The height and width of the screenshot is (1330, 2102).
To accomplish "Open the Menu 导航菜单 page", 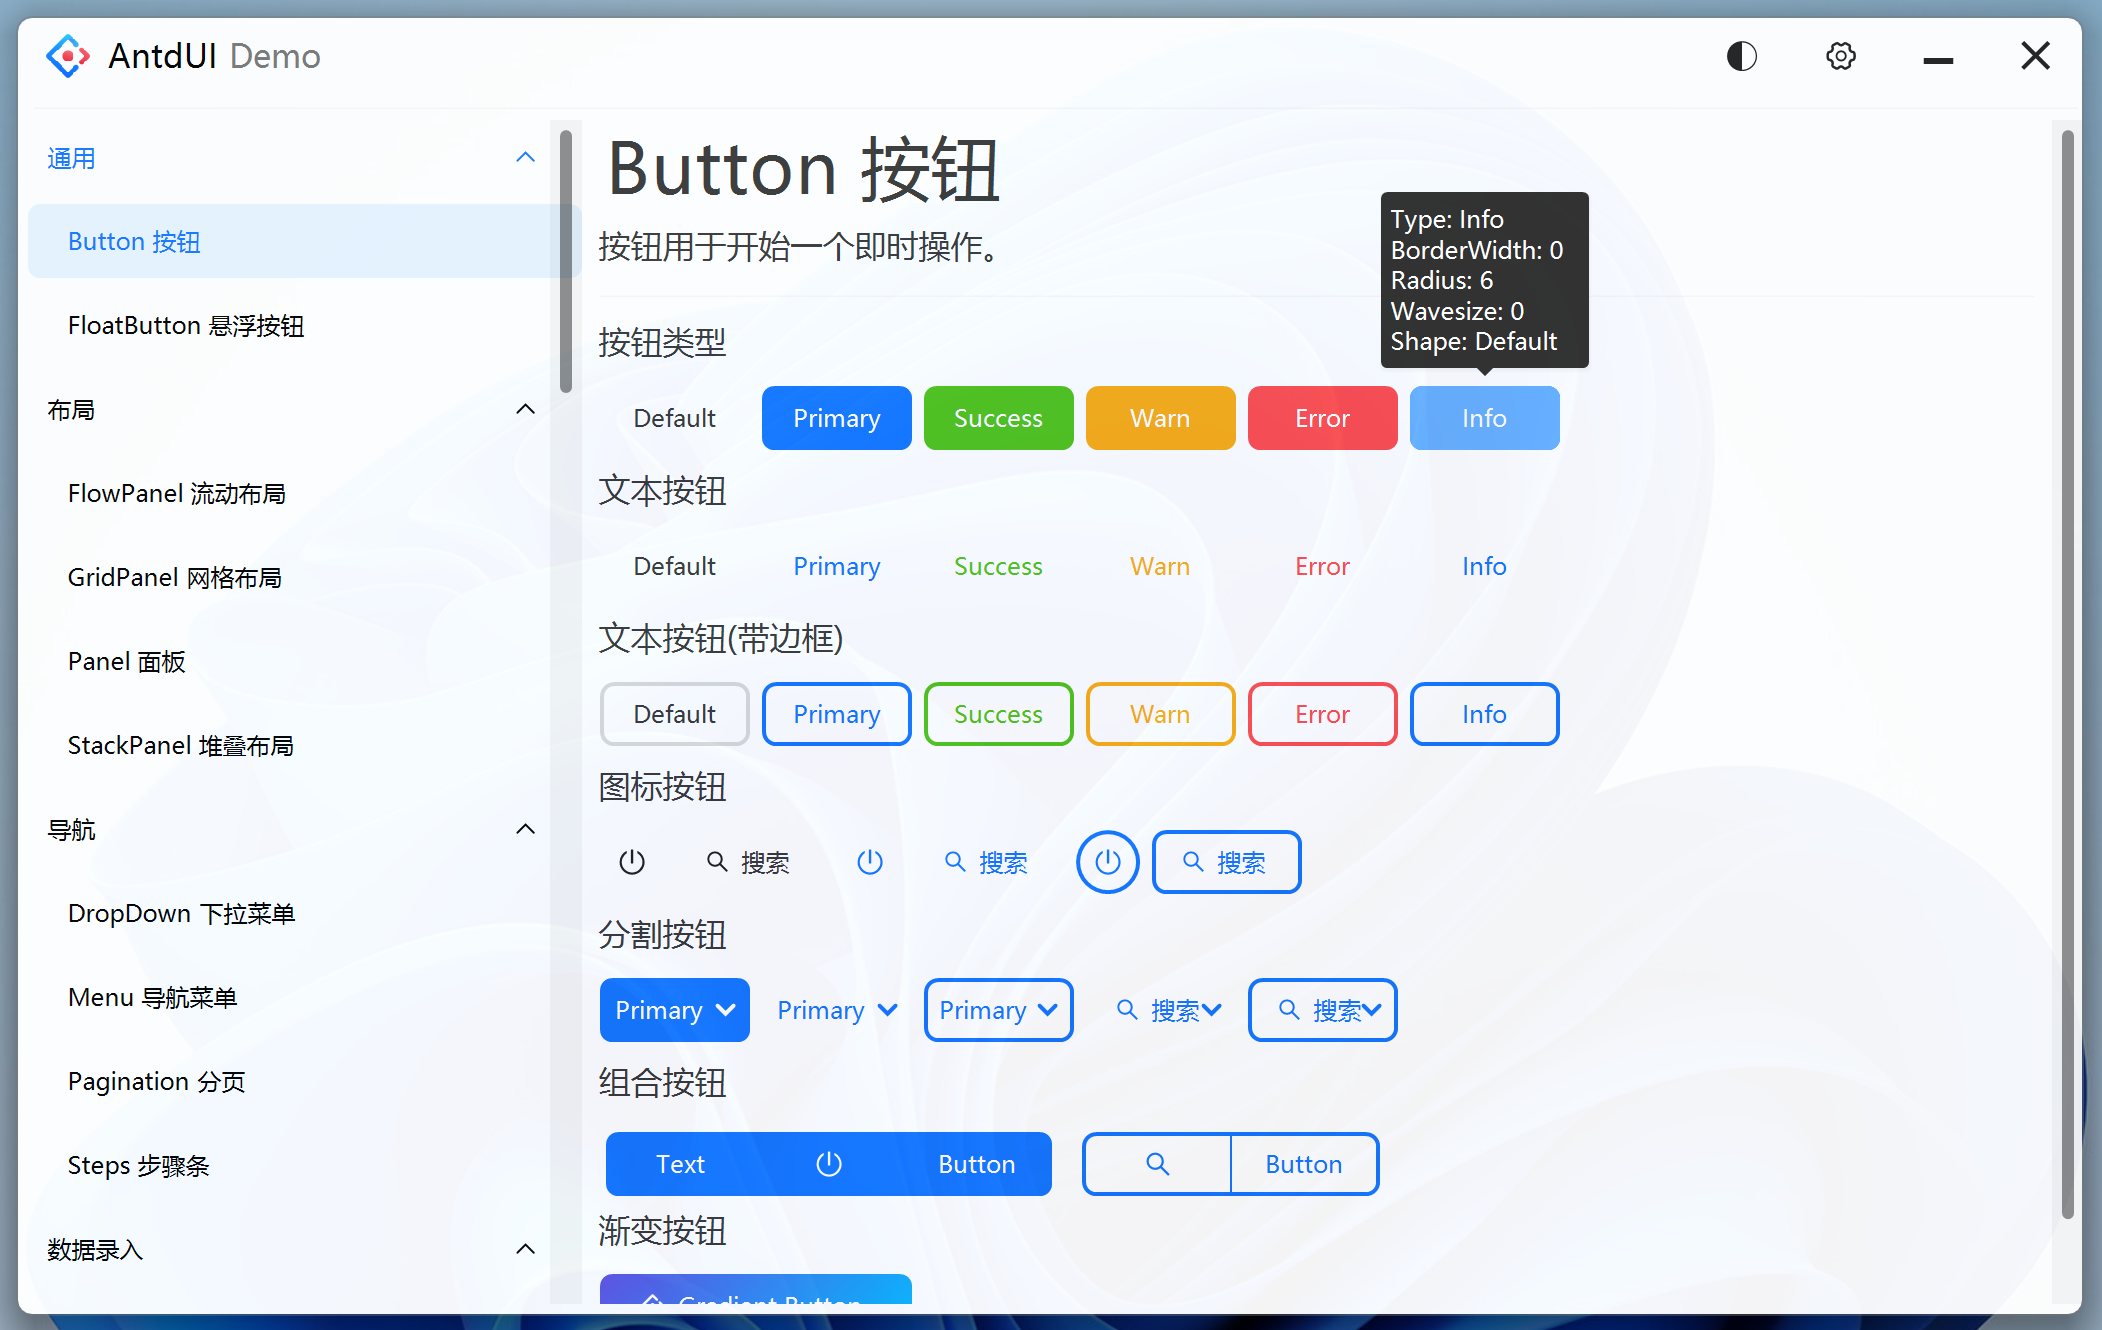I will [152, 996].
